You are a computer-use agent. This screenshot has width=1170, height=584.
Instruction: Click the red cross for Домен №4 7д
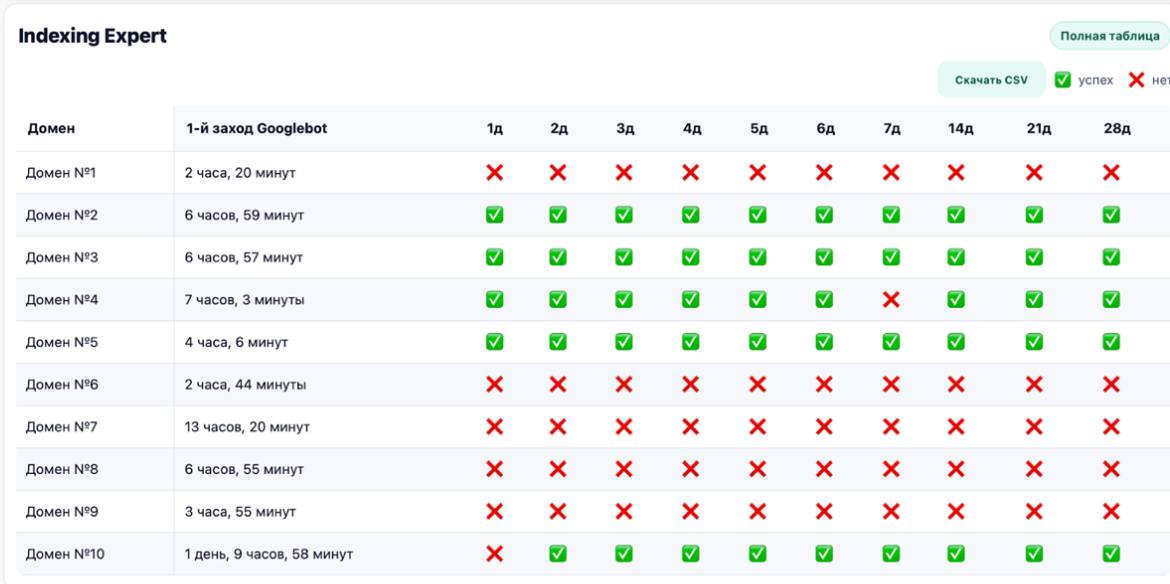[891, 299]
